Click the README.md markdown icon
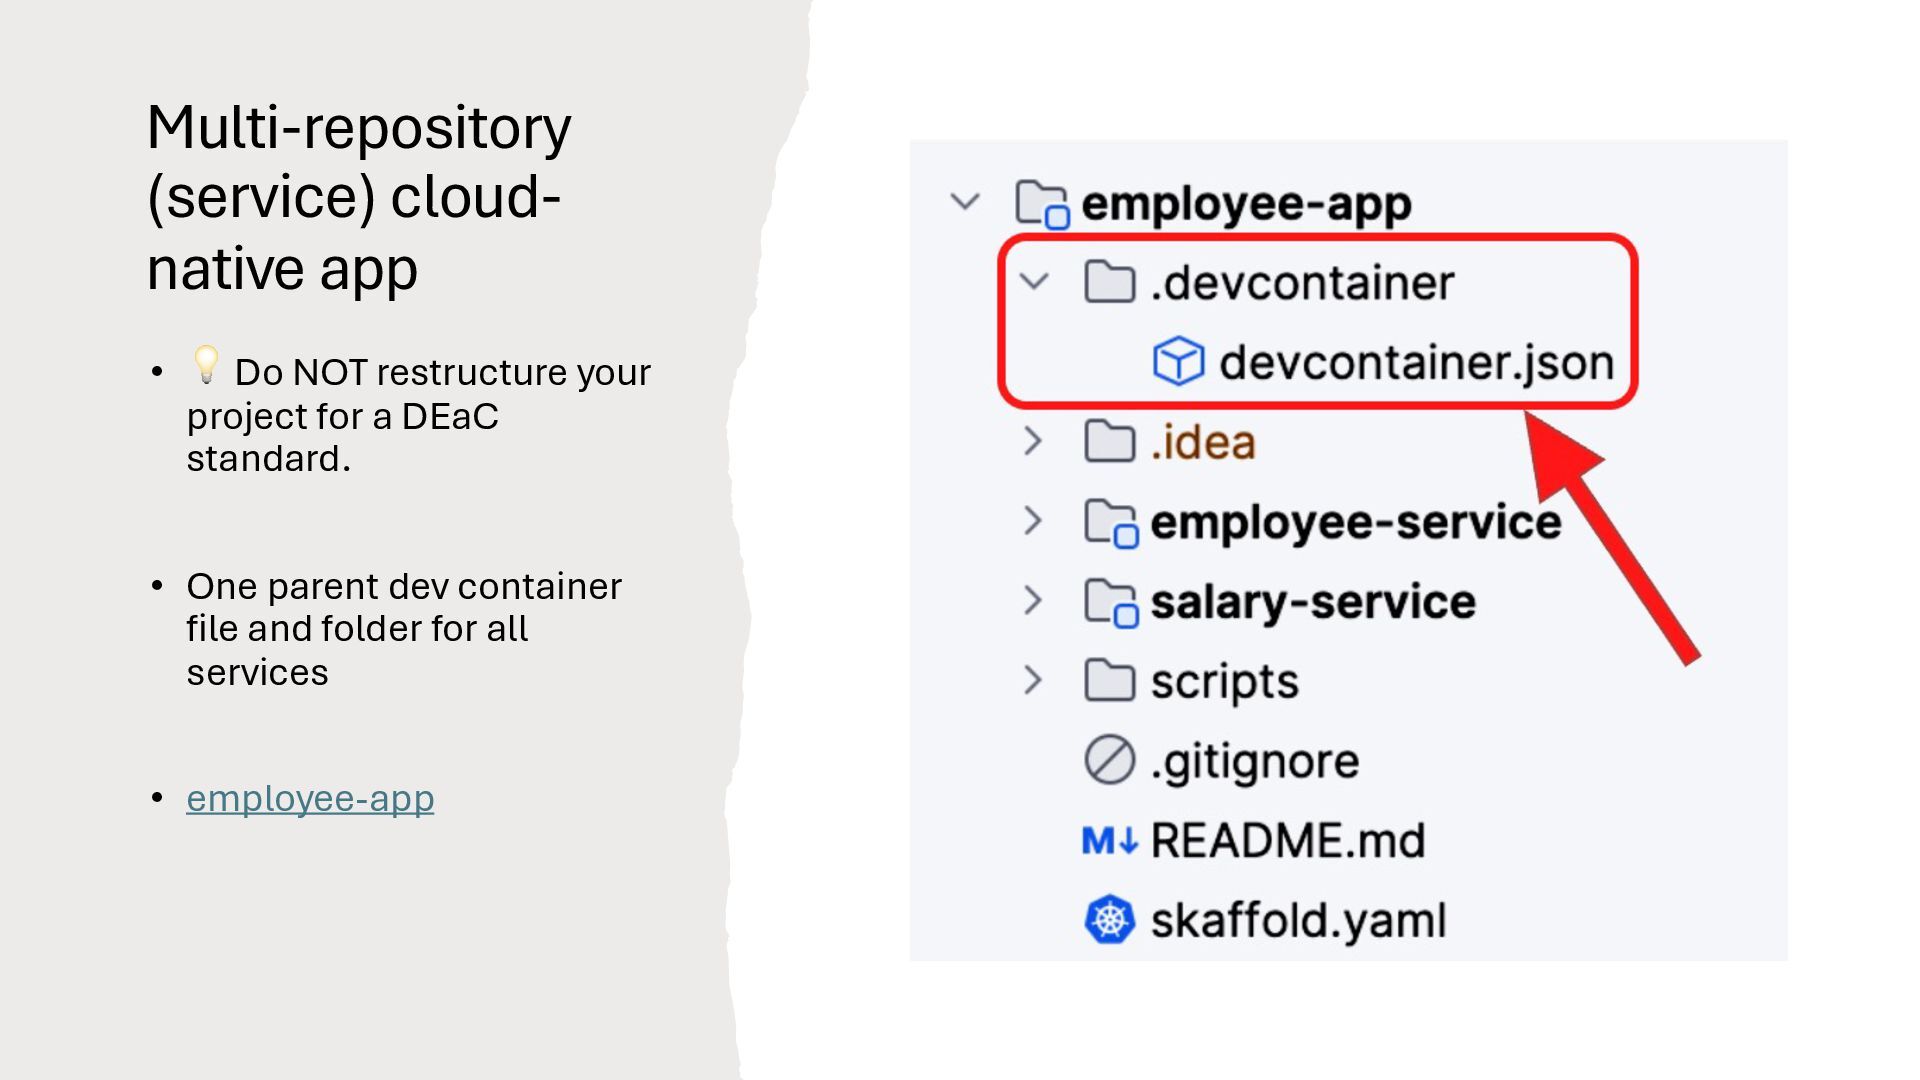 point(1109,840)
